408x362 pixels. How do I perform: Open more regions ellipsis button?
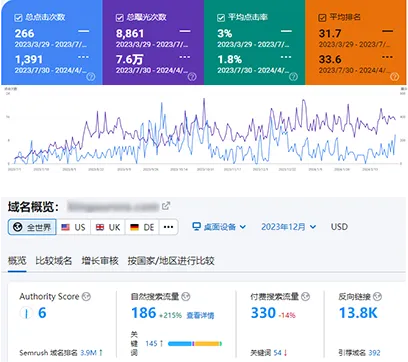click(168, 227)
